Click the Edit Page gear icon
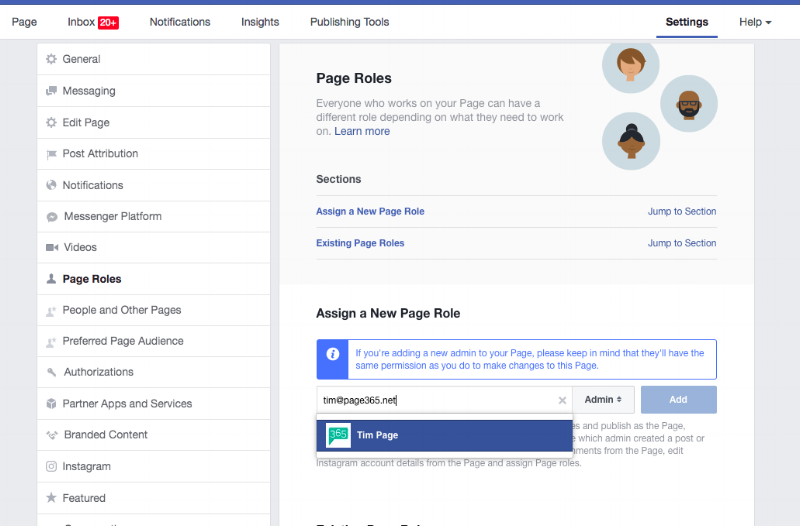 click(x=51, y=122)
